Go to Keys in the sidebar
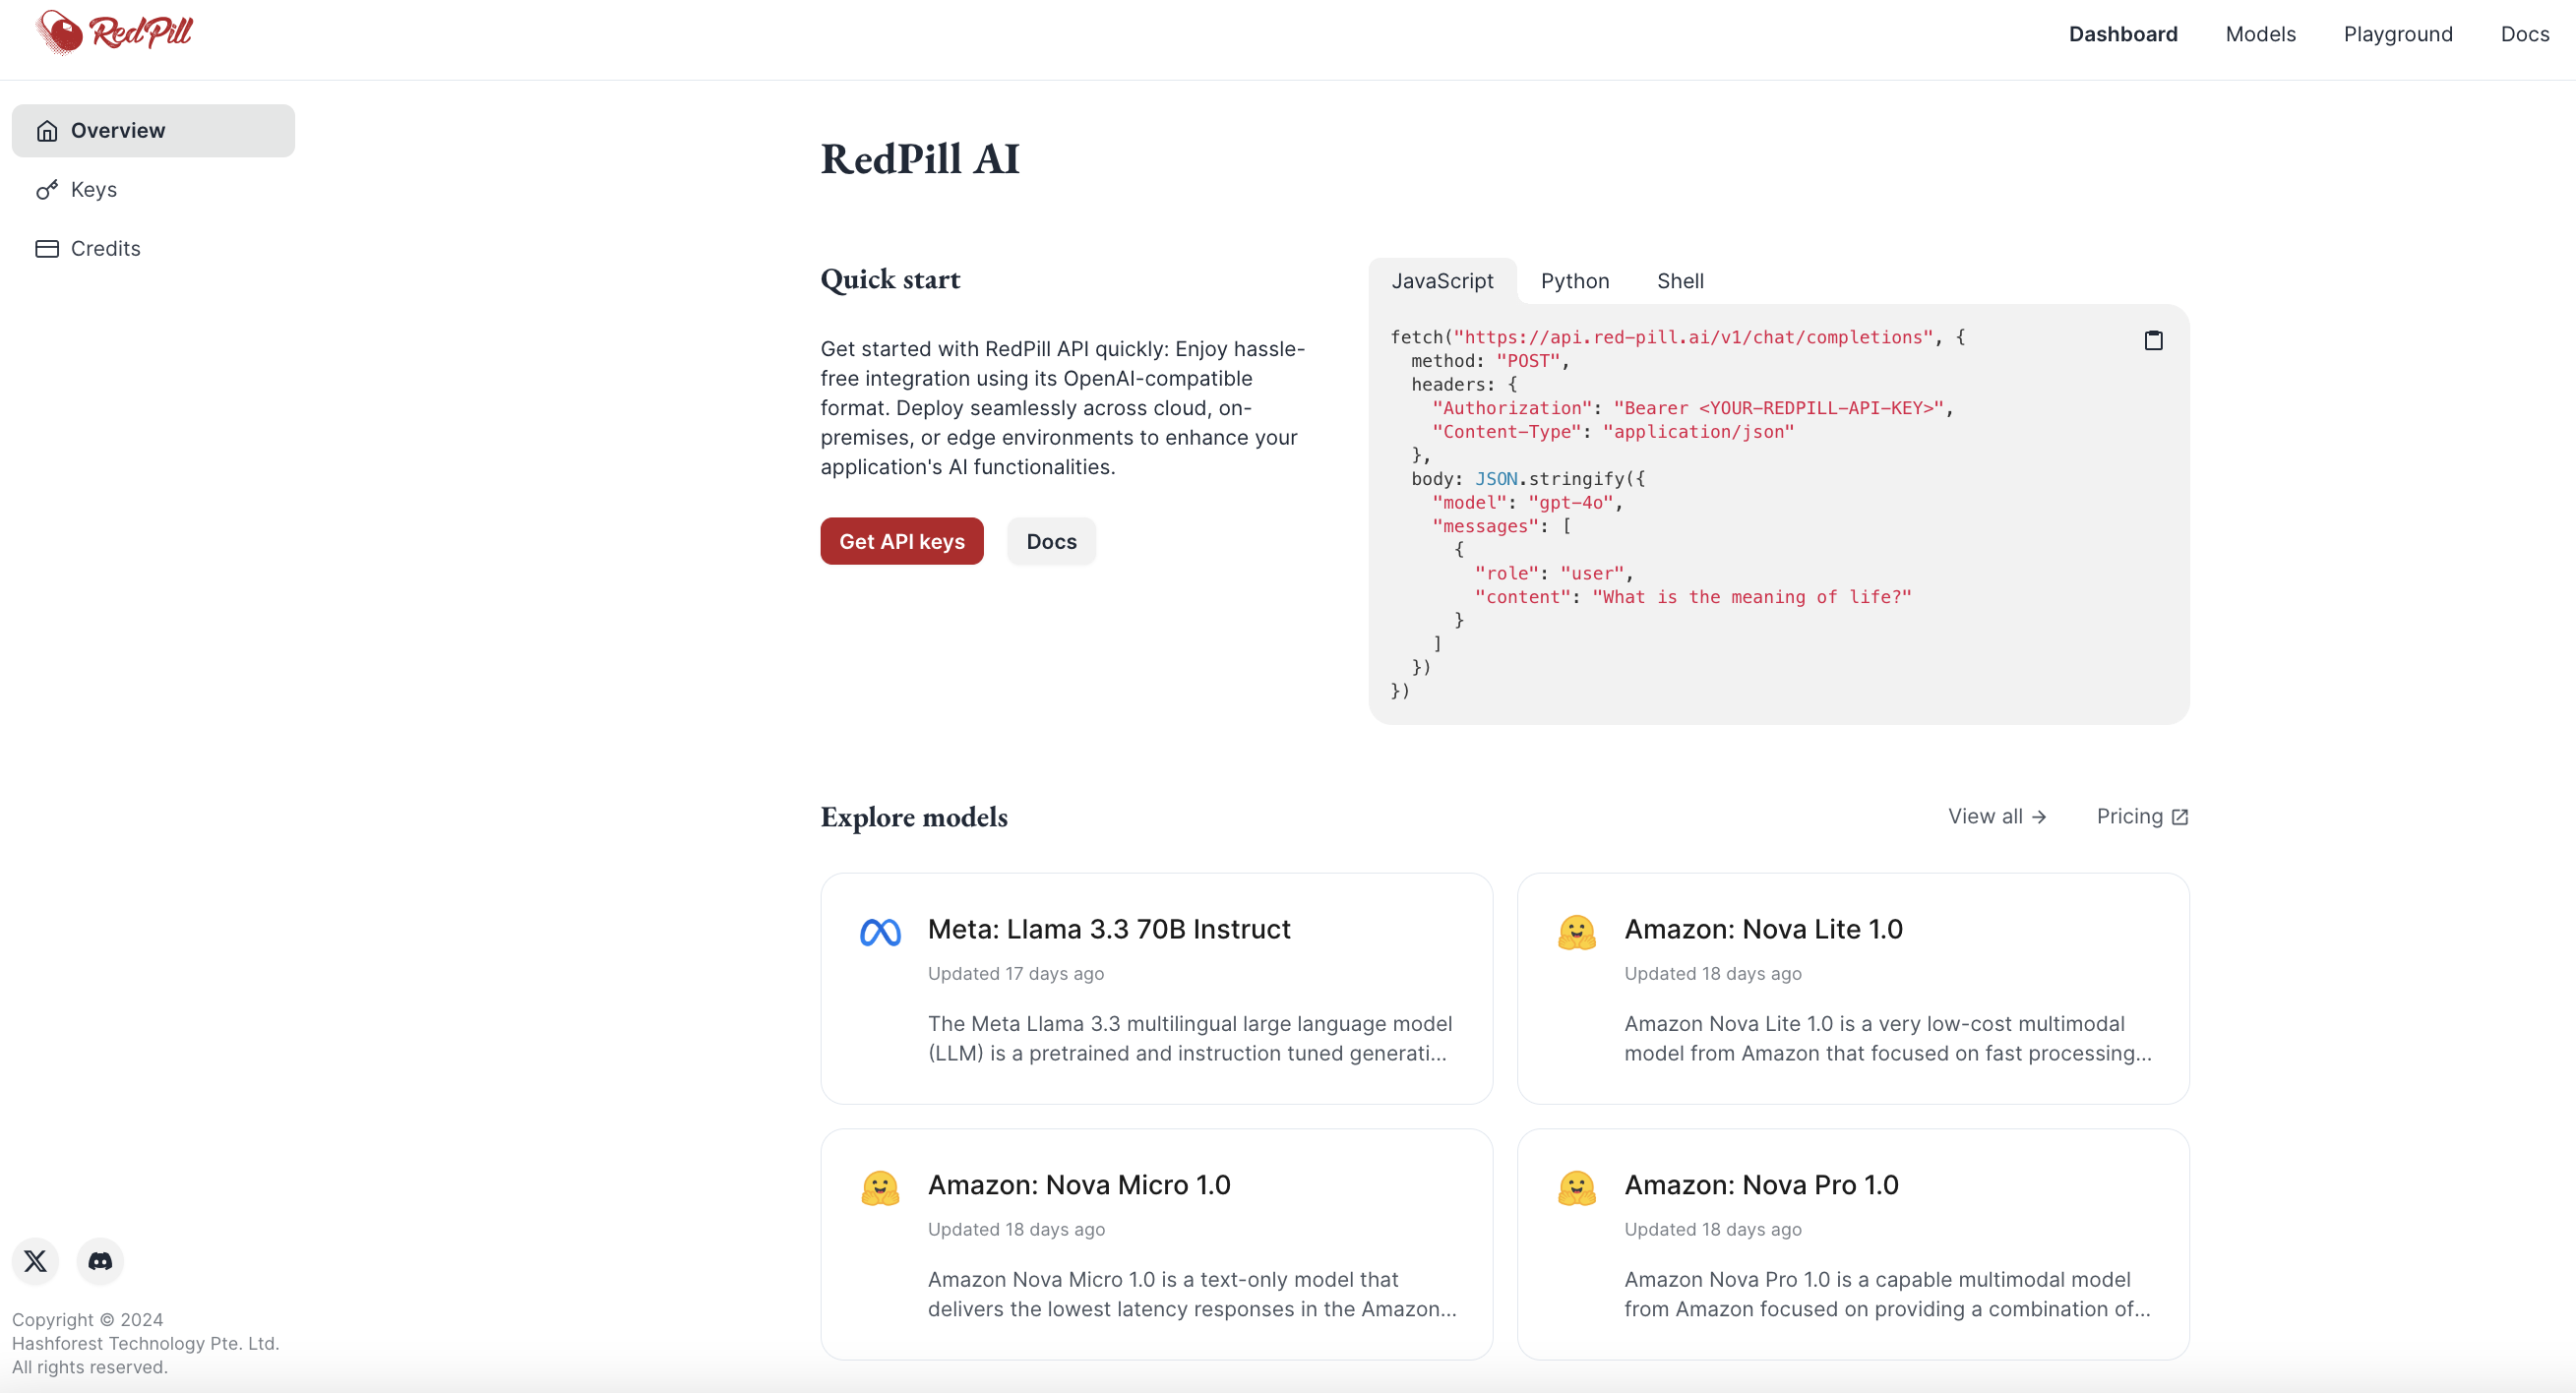 click(x=153, y=190)
